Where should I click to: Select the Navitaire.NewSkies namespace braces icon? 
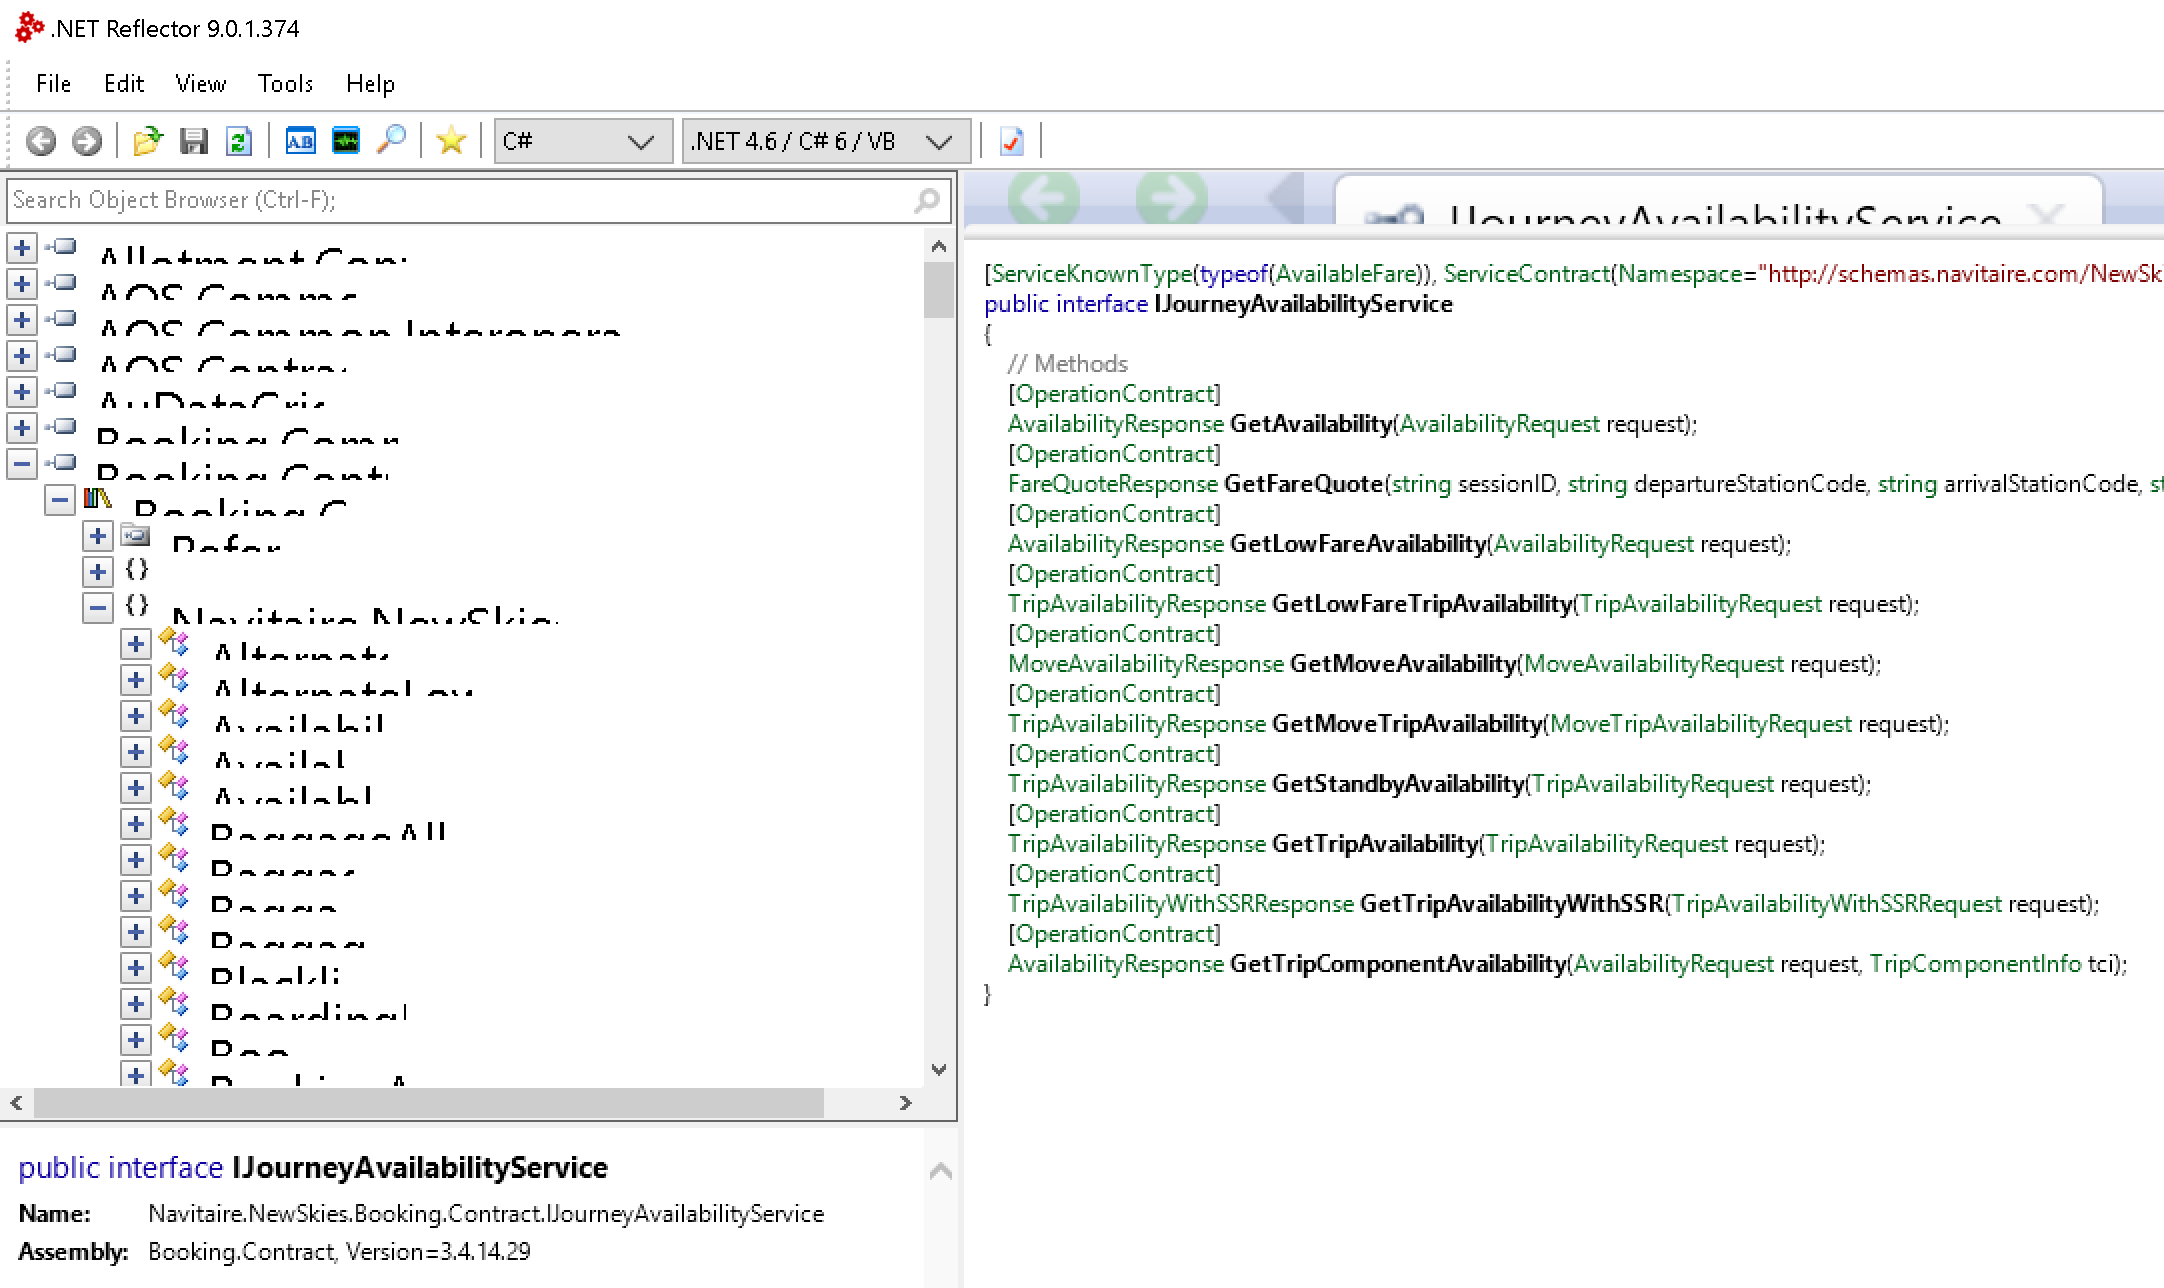(137, 605)
